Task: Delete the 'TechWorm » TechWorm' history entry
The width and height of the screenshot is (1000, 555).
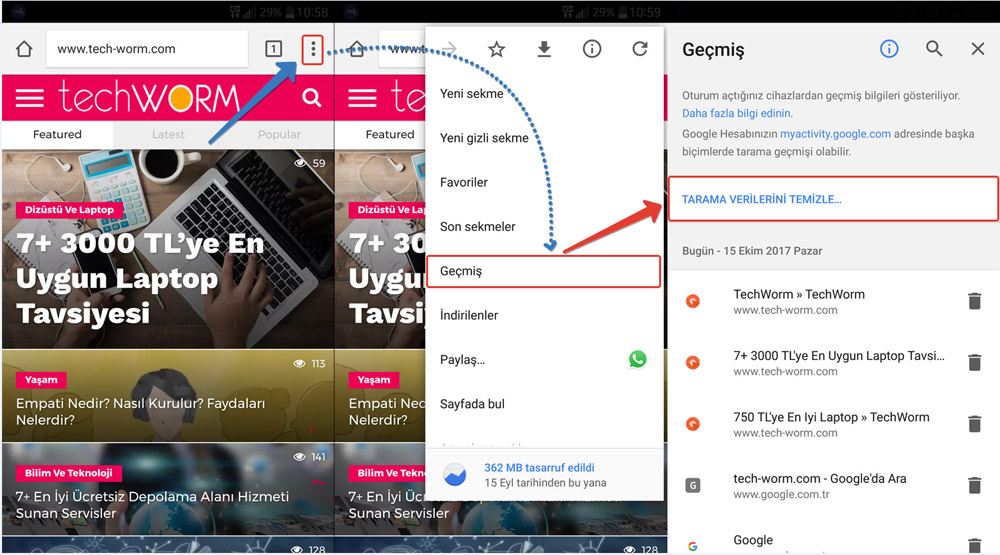Action: pos(974,301)
